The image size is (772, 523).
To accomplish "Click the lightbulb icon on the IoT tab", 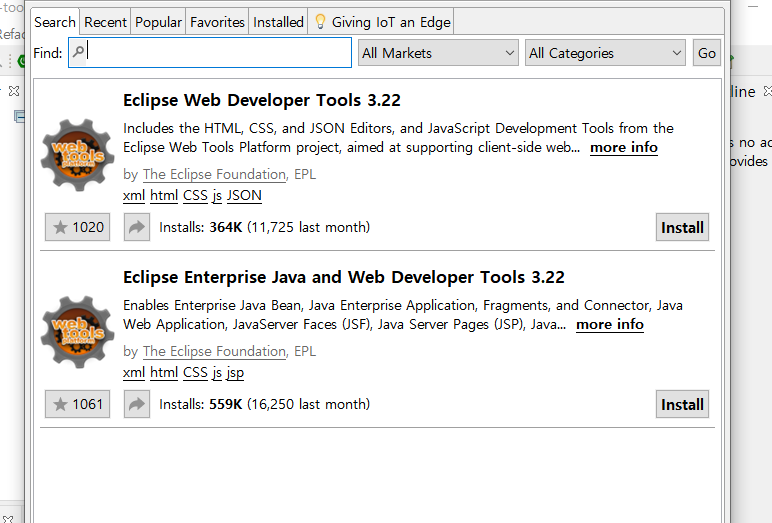I will point(320,22).
